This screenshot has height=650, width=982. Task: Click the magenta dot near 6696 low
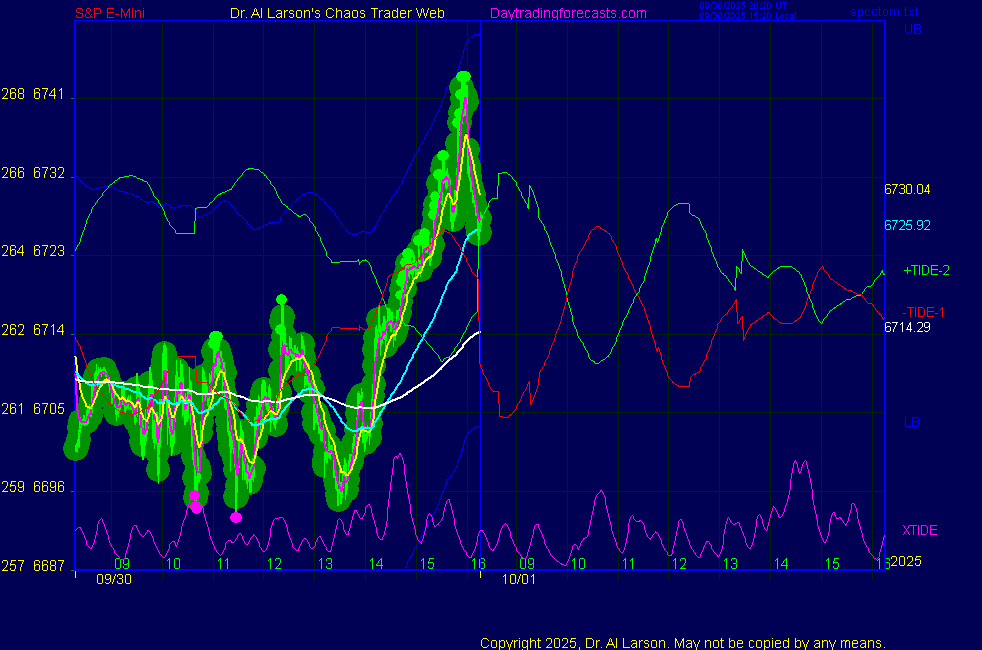[x=196, y=507]
